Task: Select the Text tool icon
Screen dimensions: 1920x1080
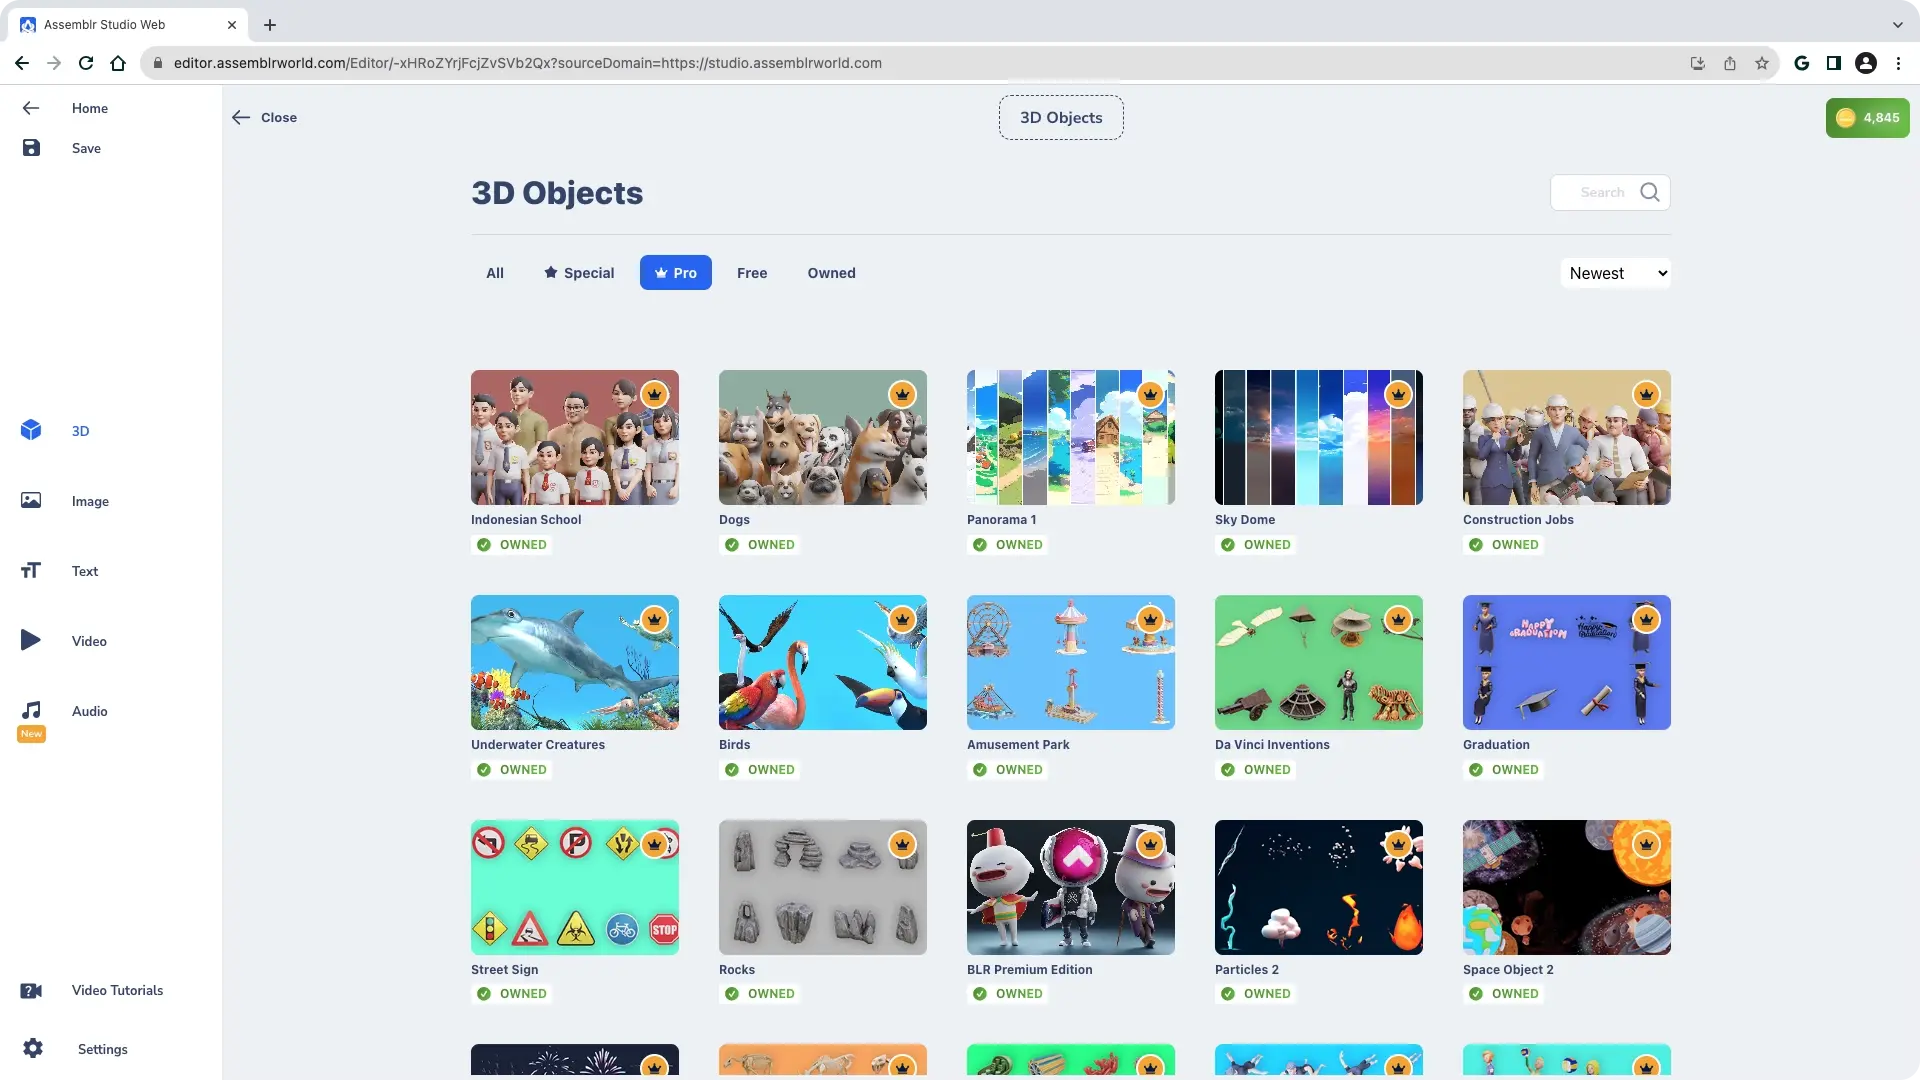Action: [31, 570]
